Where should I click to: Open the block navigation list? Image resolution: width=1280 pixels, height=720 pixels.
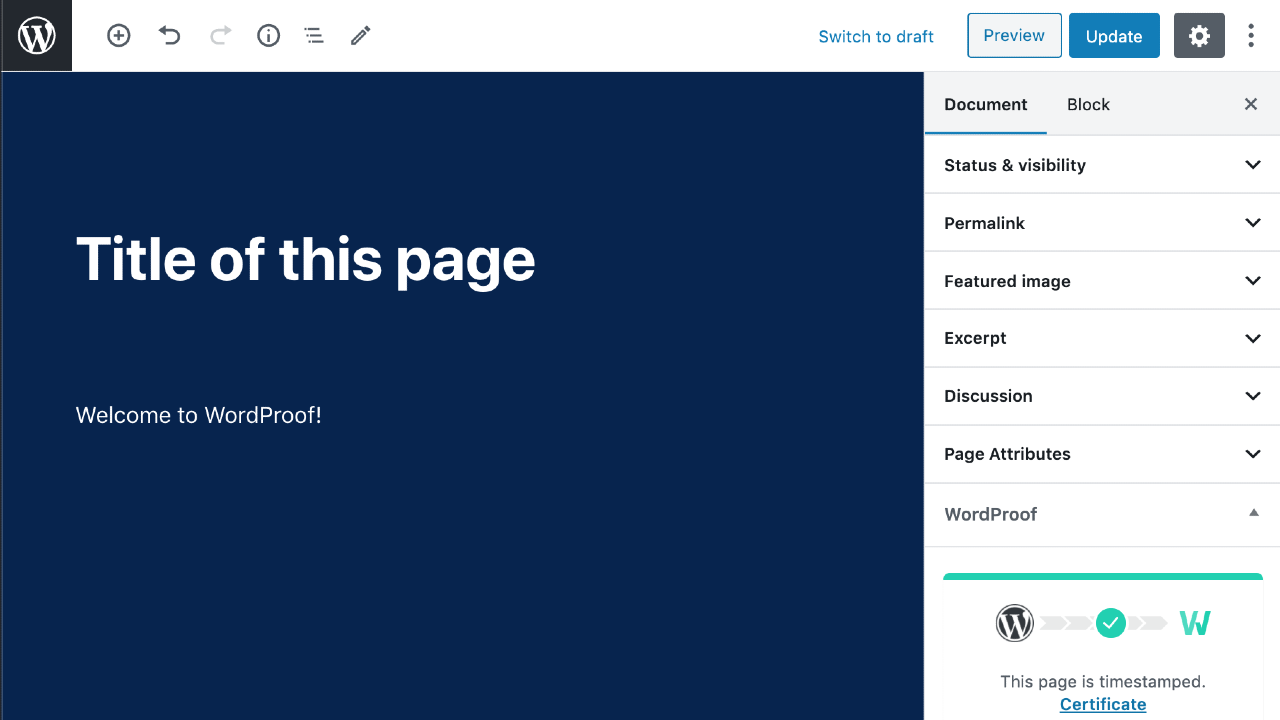click(x=314, y=36)
